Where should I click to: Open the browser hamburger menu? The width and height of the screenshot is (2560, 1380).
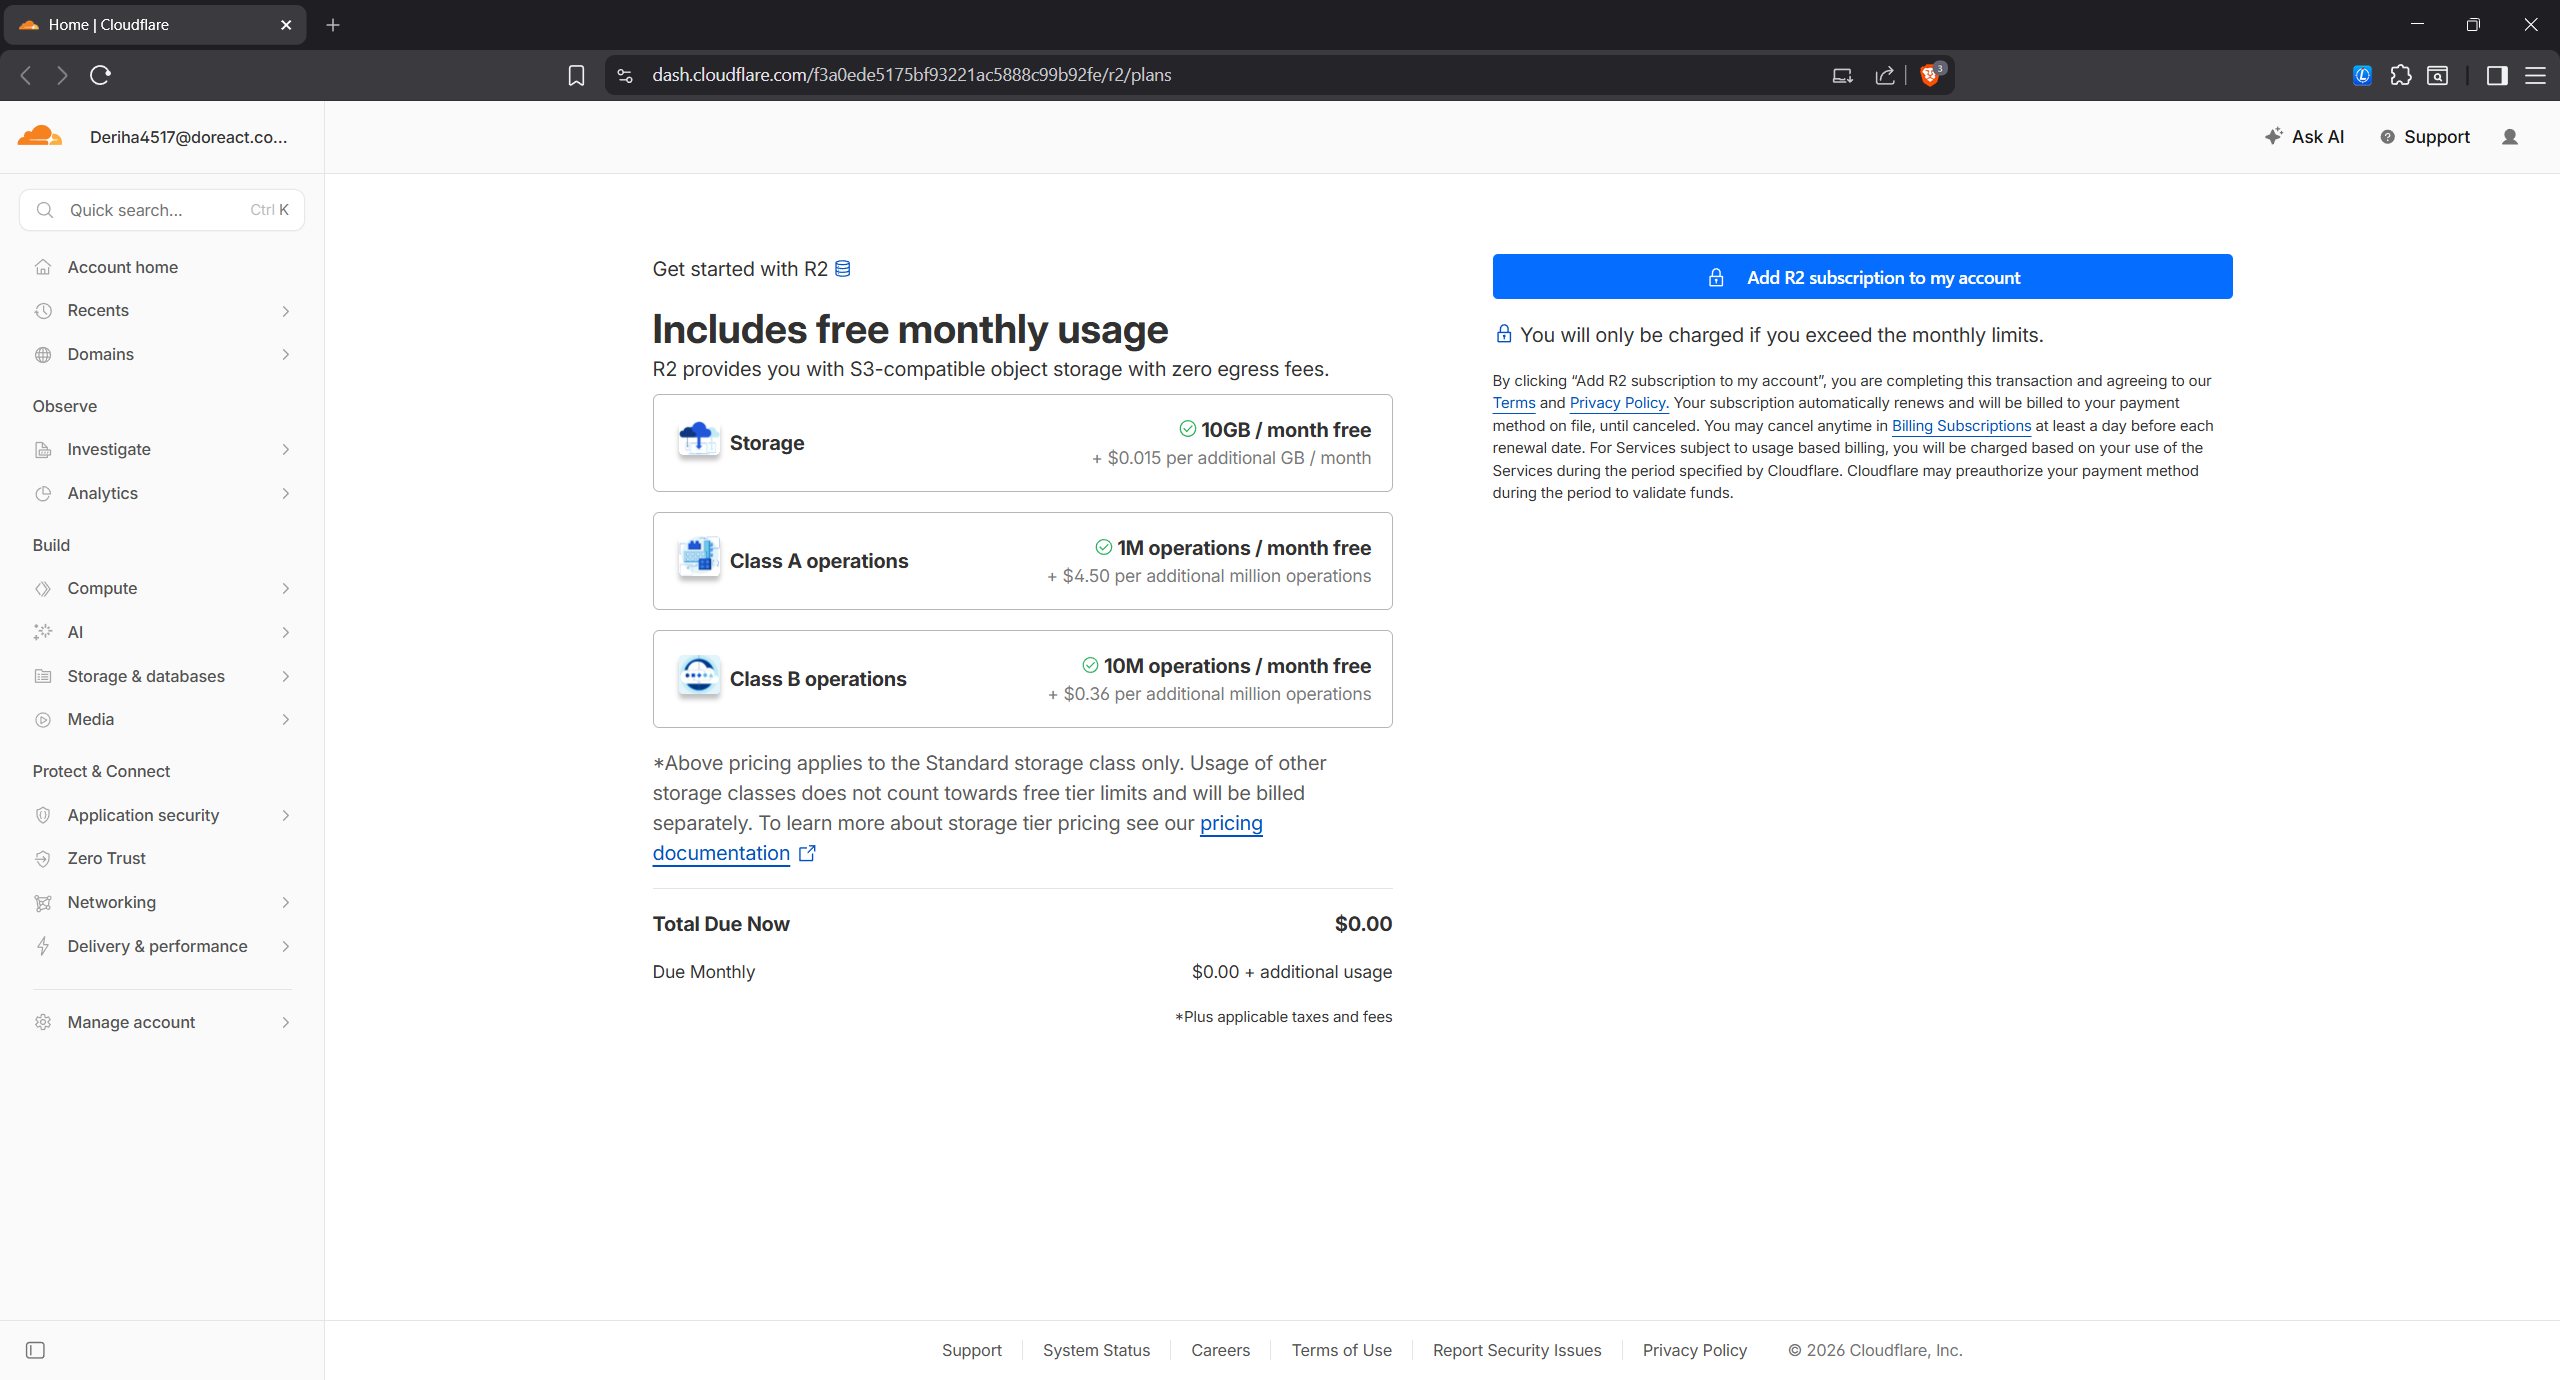click(2536, 75)
